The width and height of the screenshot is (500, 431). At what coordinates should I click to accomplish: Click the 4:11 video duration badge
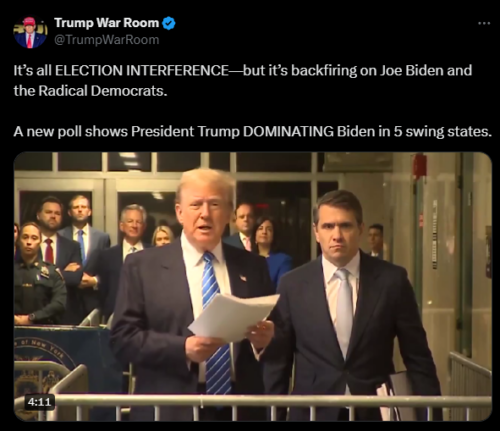pyautogui.click(x=39, y=402)
